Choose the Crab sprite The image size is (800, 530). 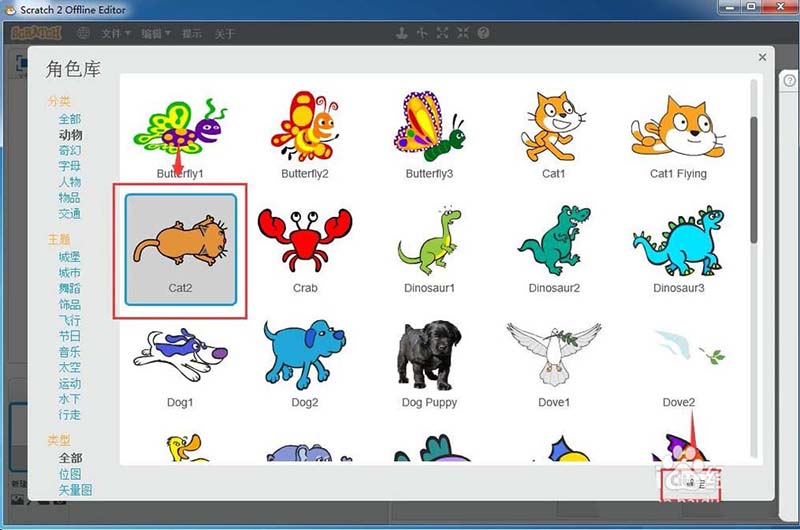point(305,249)
